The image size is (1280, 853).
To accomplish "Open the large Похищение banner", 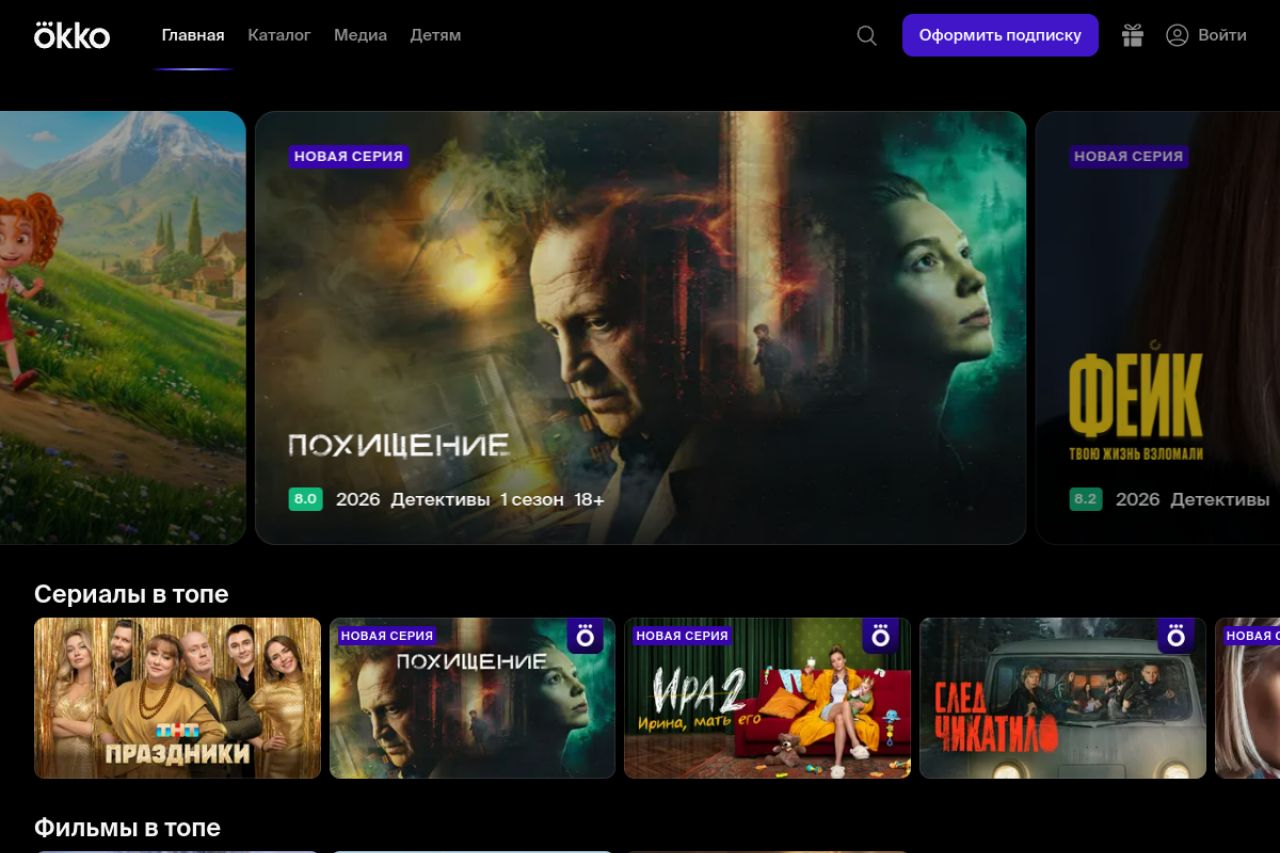I will [640, 328].
